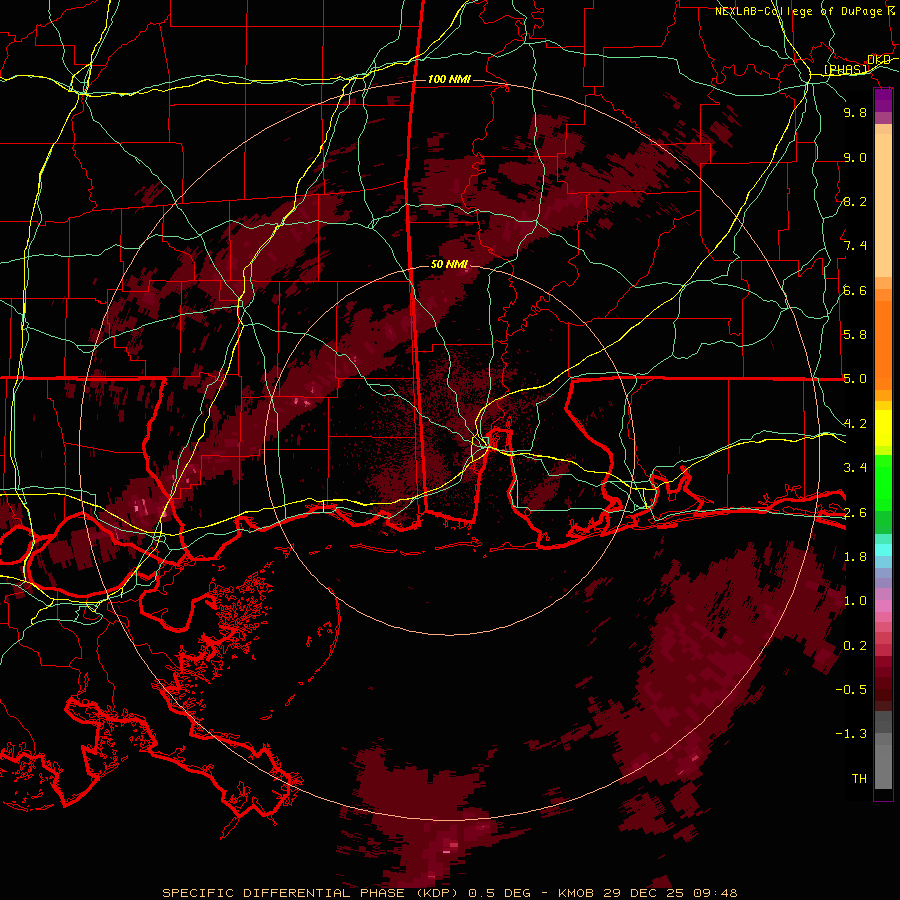
Task: Click the cyan segment of the color bar
Action: pyautogui.click(x=883, y=549)
